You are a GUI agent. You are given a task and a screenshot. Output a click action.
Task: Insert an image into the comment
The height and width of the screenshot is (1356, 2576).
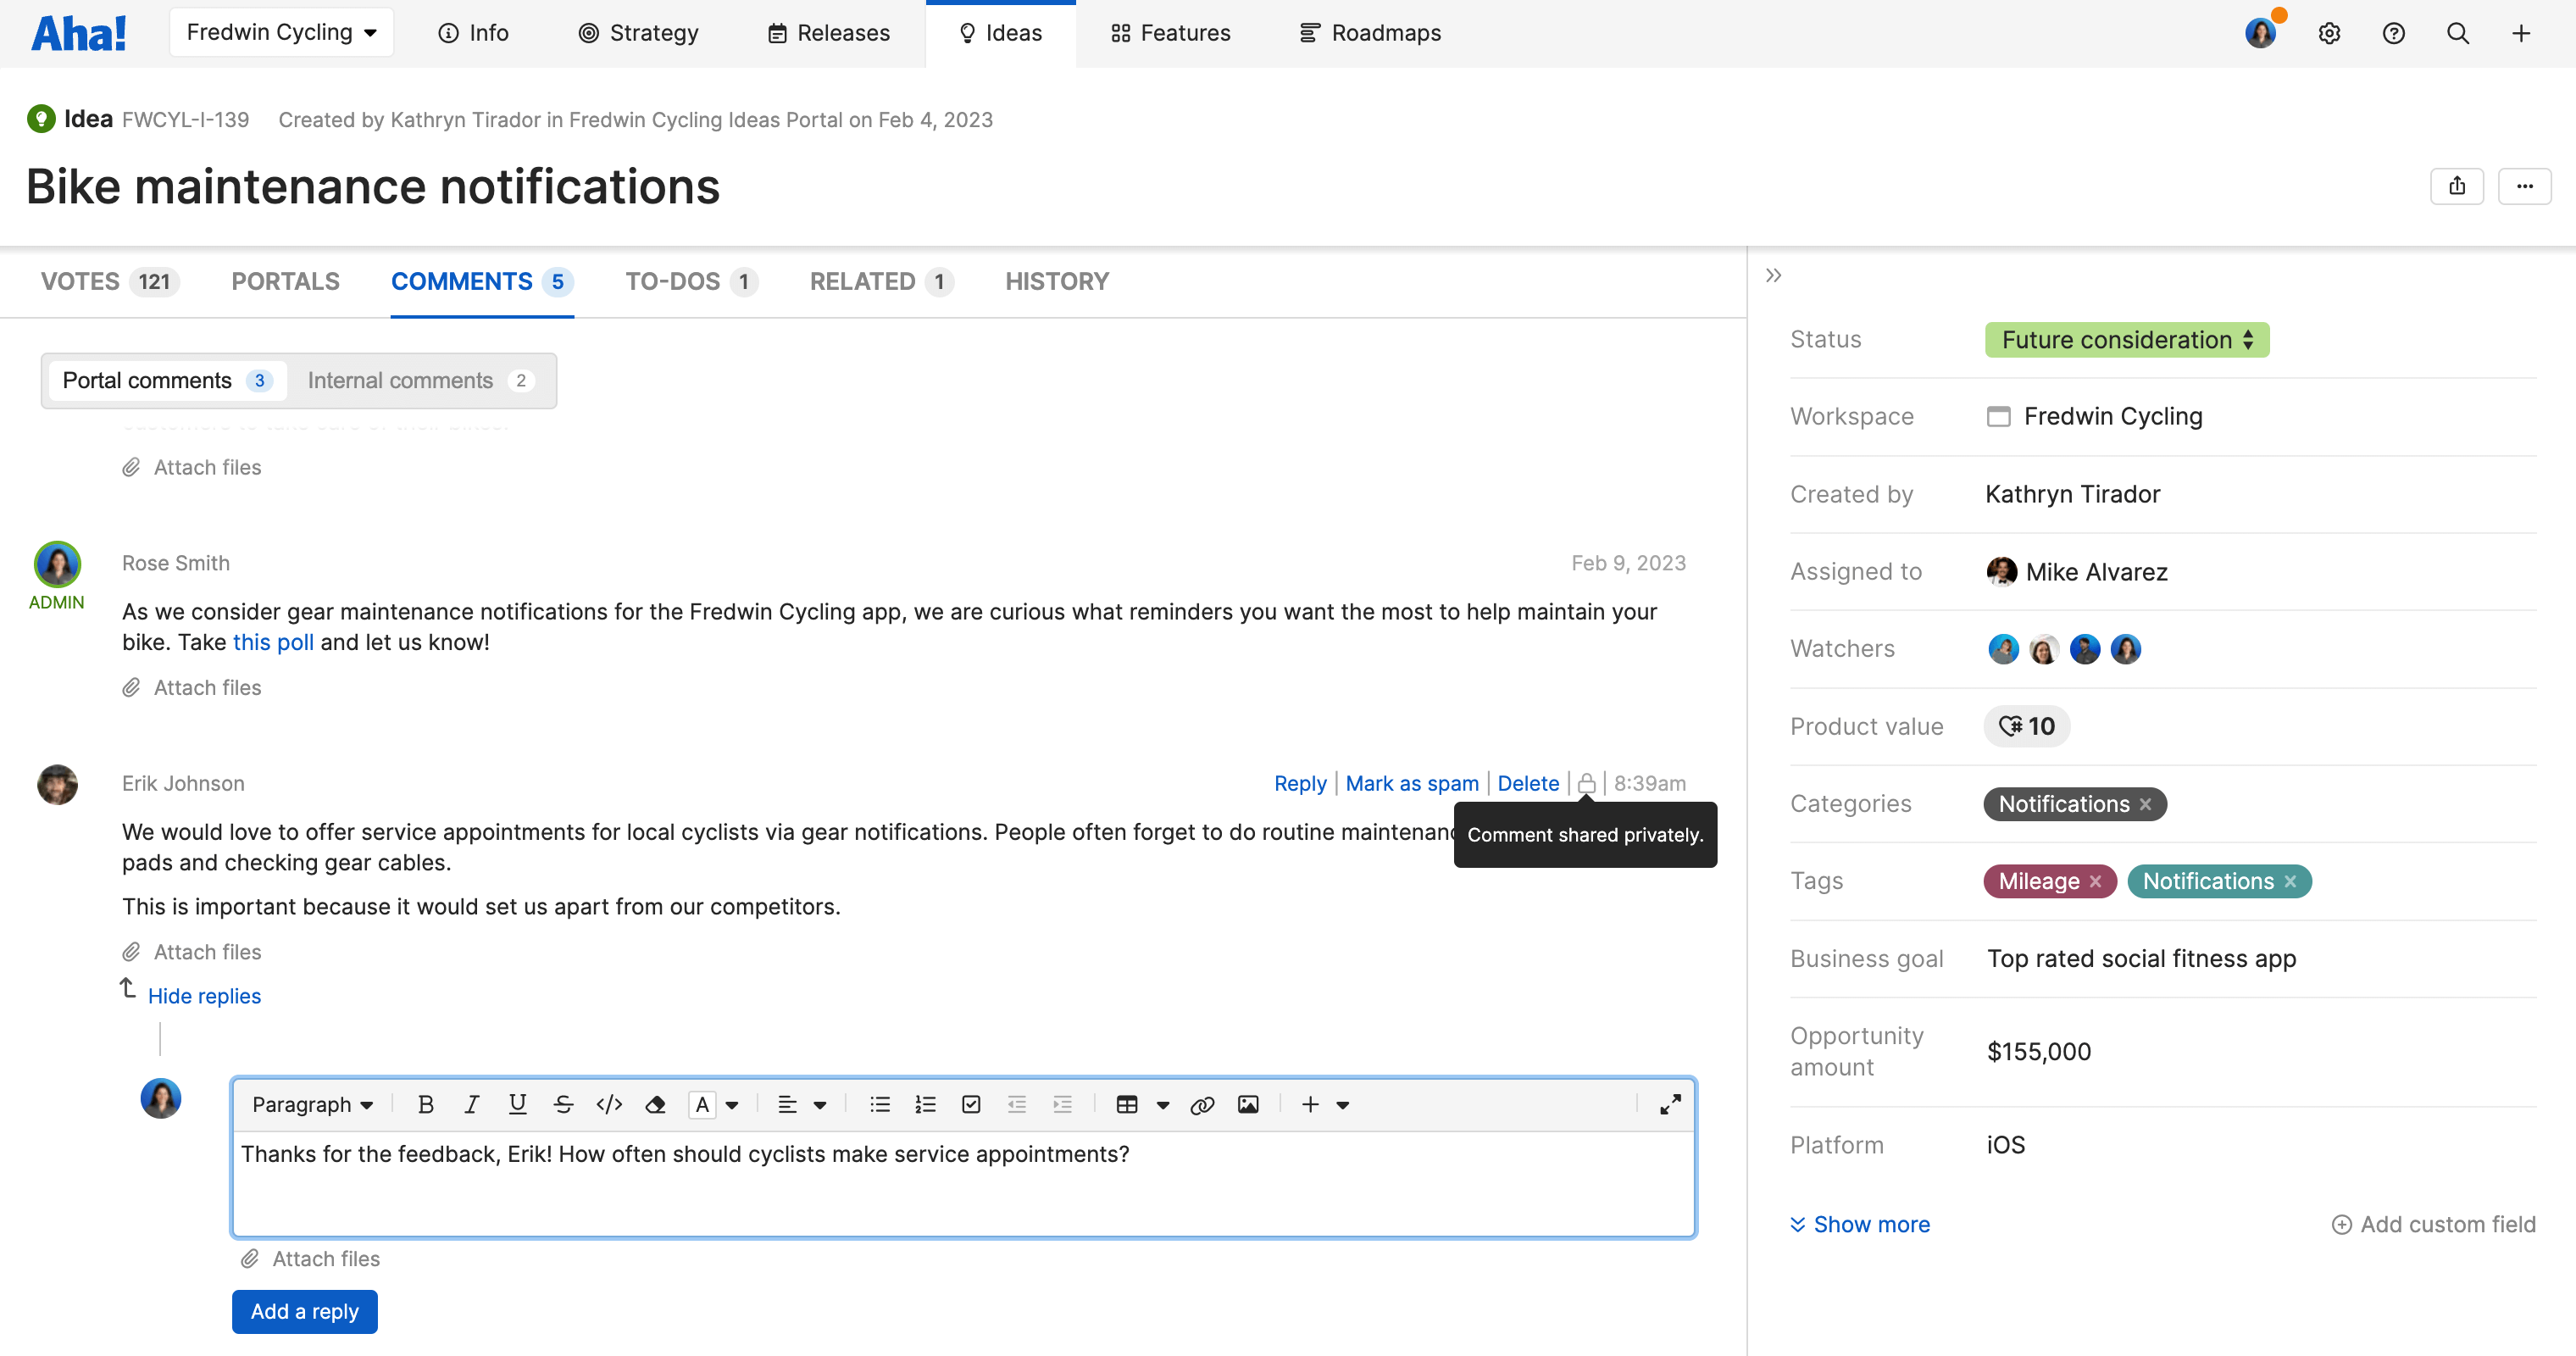pyautogui.click(x=1248, y=1104)
